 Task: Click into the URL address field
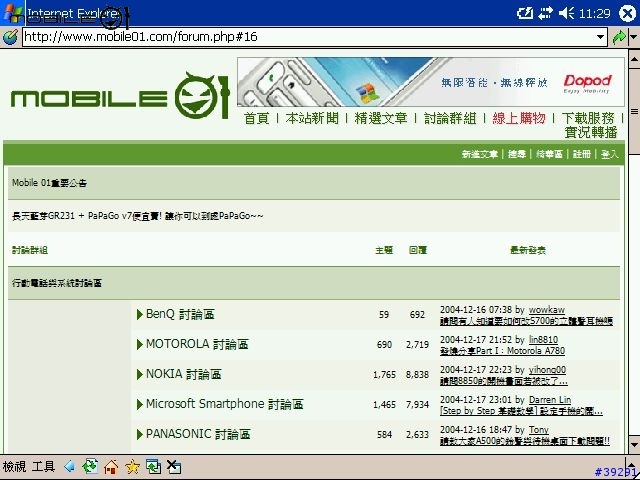pos(308,37)
